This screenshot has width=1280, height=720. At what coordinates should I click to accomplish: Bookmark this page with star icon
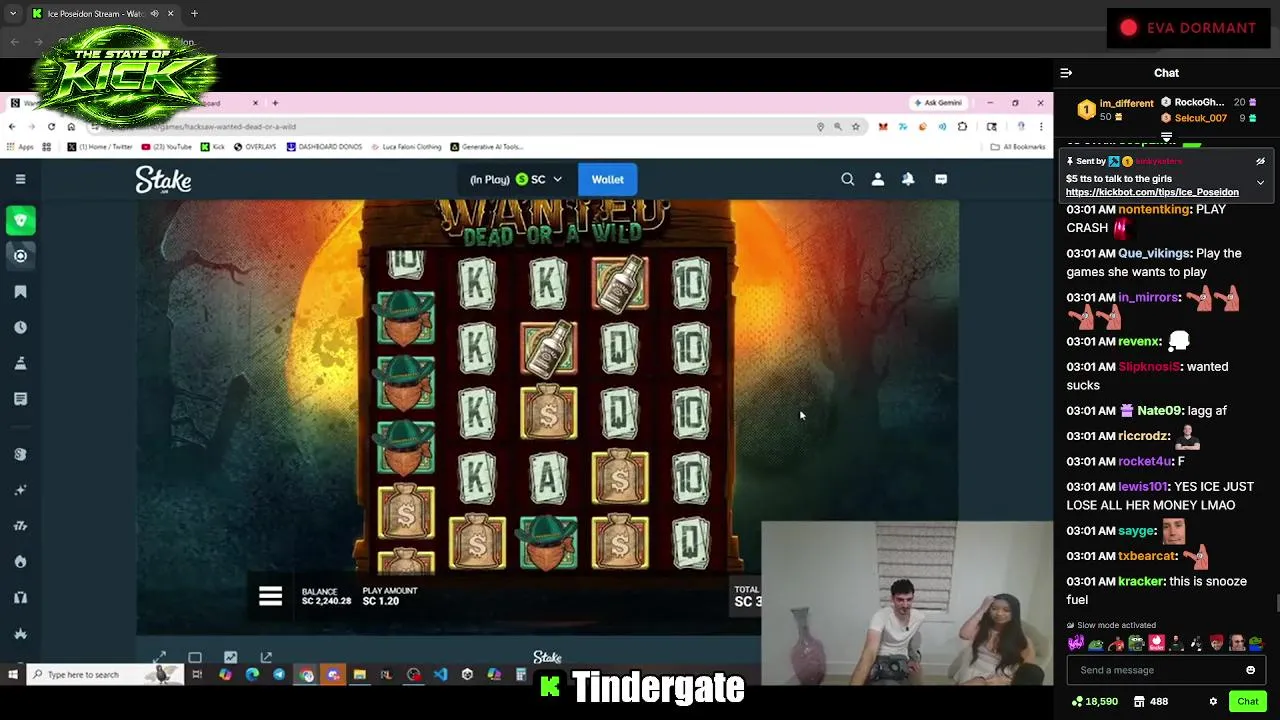(855, 127)
